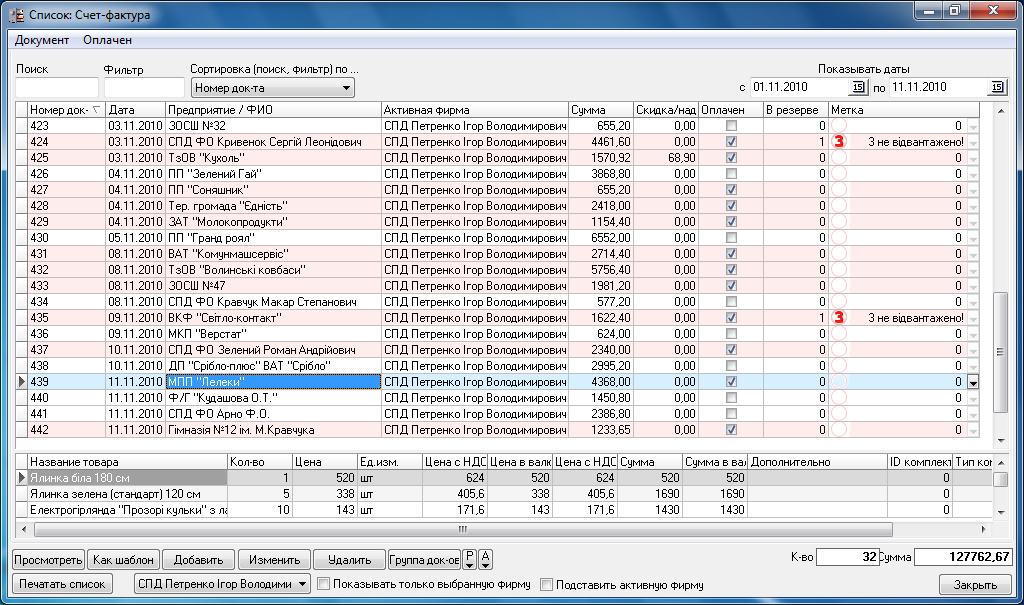Click the Добавить button
Viewport: 1024px width, 605px height.
(199, 560)
